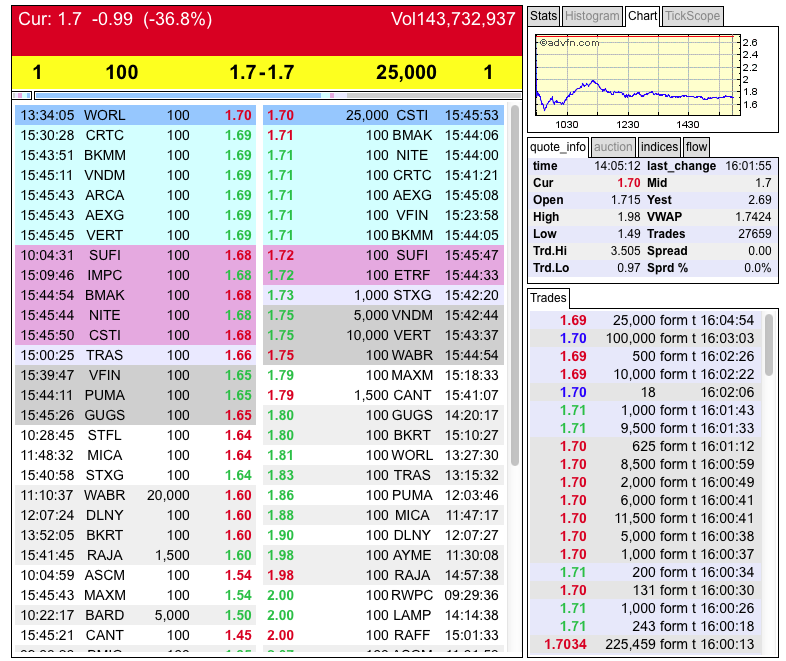Select the IMPC bid row
This screenshot has width=786, height=661.
point(135,275)
